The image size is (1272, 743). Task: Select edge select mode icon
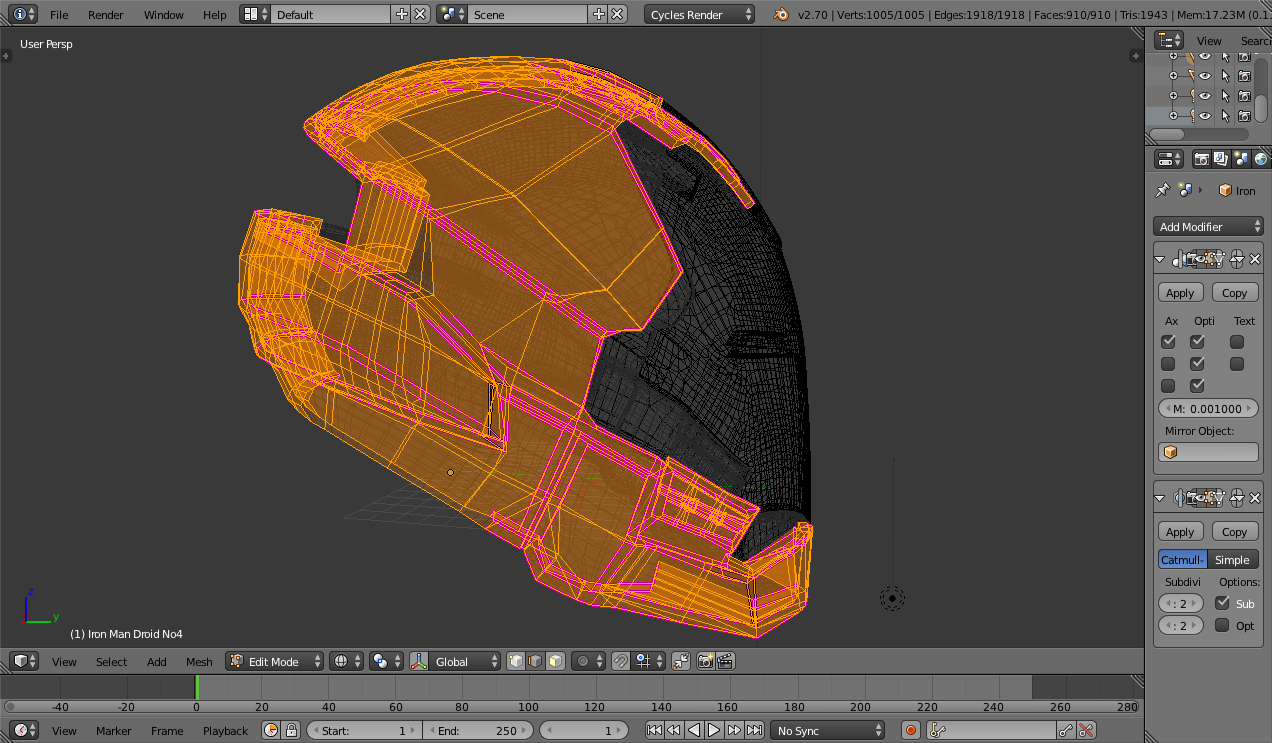click(x=535, y=661)
